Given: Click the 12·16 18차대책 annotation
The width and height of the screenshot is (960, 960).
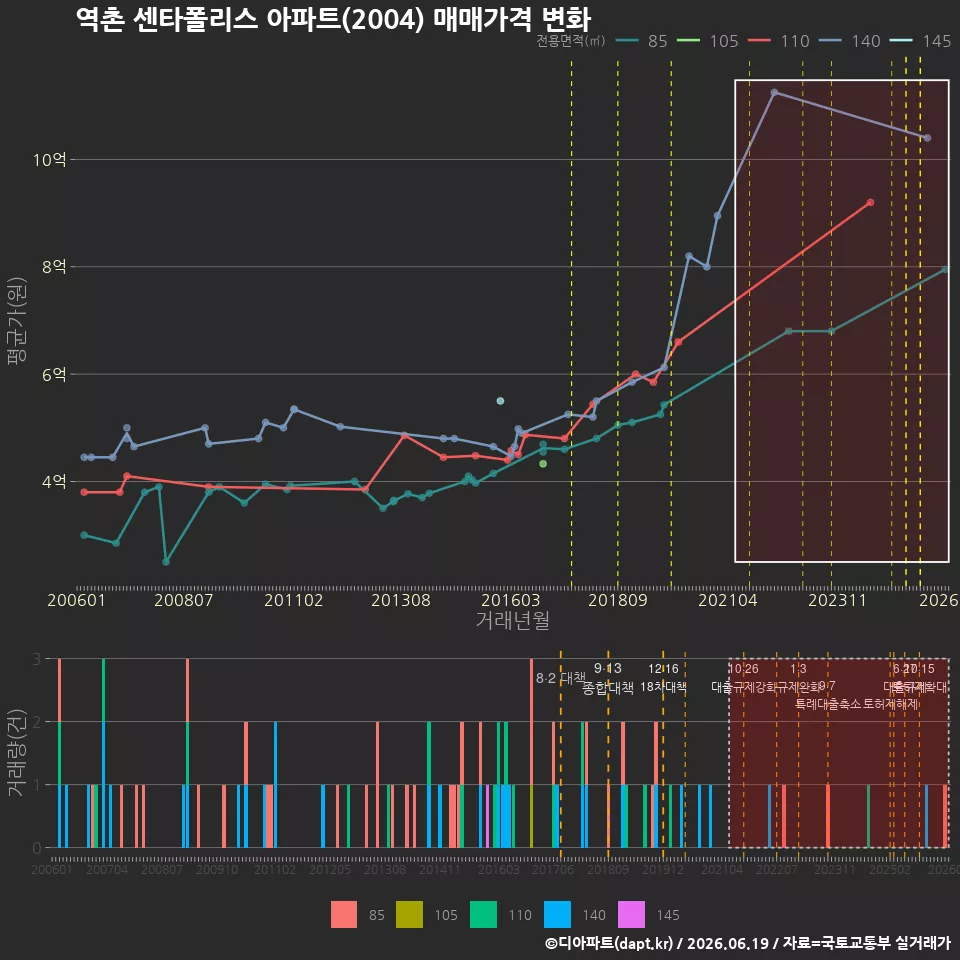Looking at the screenshot, I should tap(663, 678).
